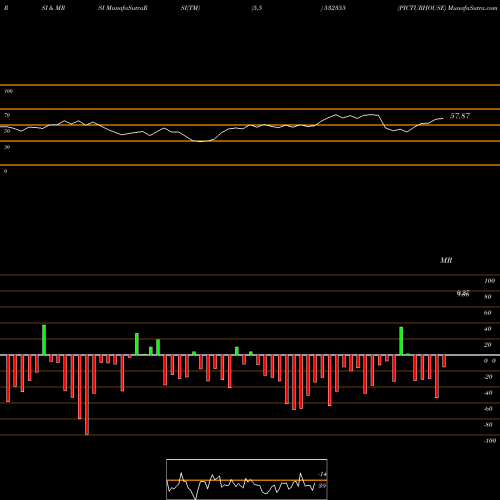The width and height of the screenshot is (500, 500).
Task: Click the -20 label on MR axis
Action: coord(488,377)
